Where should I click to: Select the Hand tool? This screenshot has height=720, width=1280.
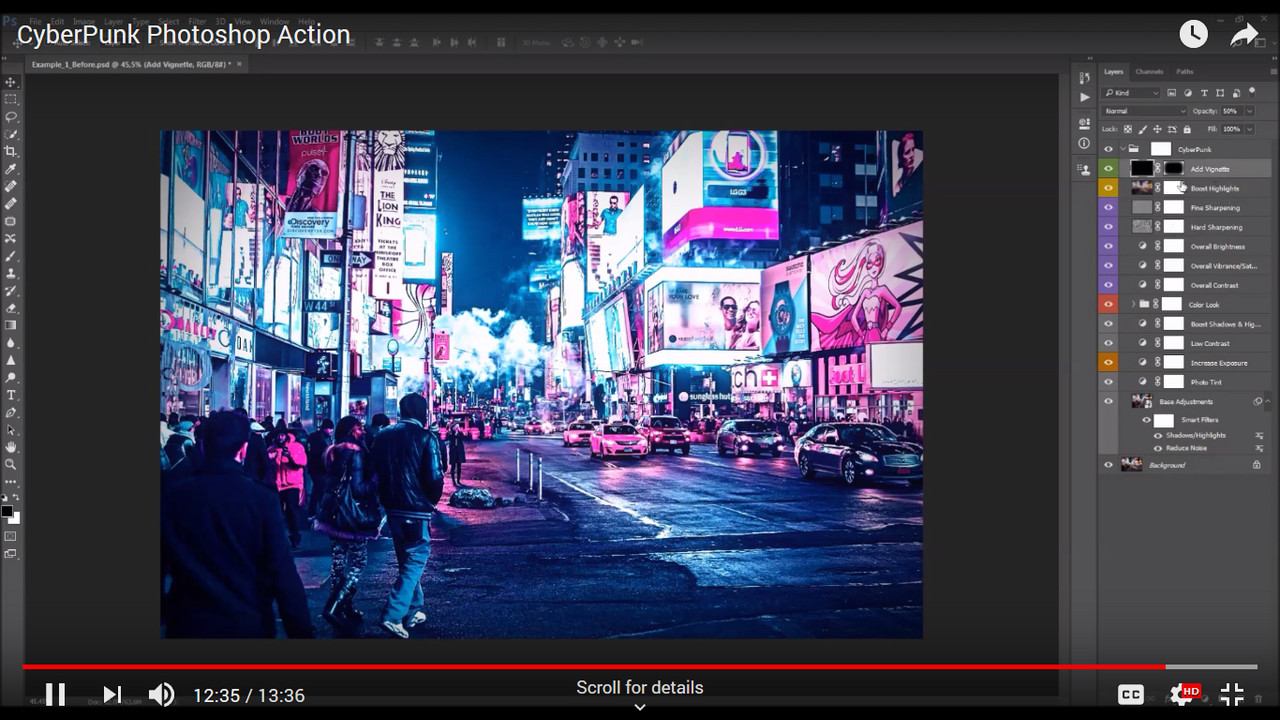point(11,447)
